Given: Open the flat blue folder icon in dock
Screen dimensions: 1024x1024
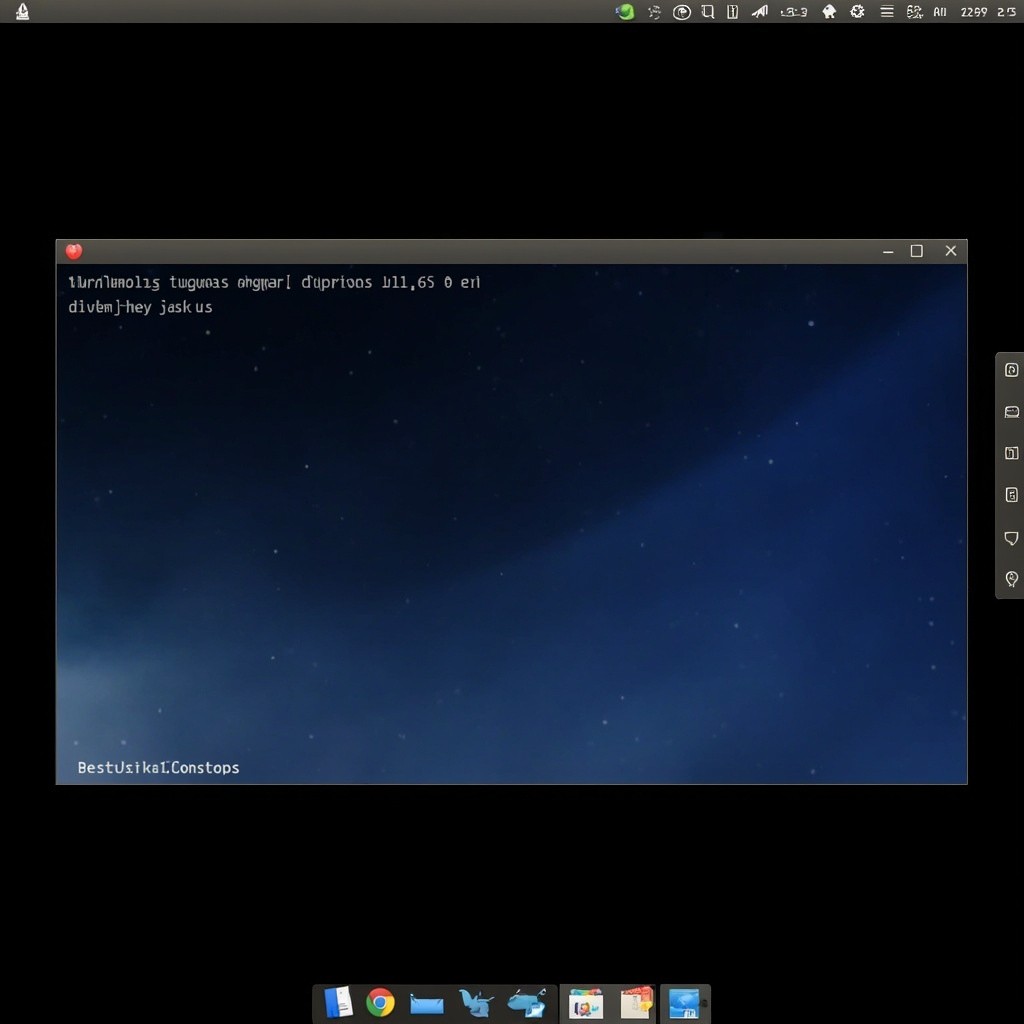Looking at the screenshot, I should point(427,1003).
